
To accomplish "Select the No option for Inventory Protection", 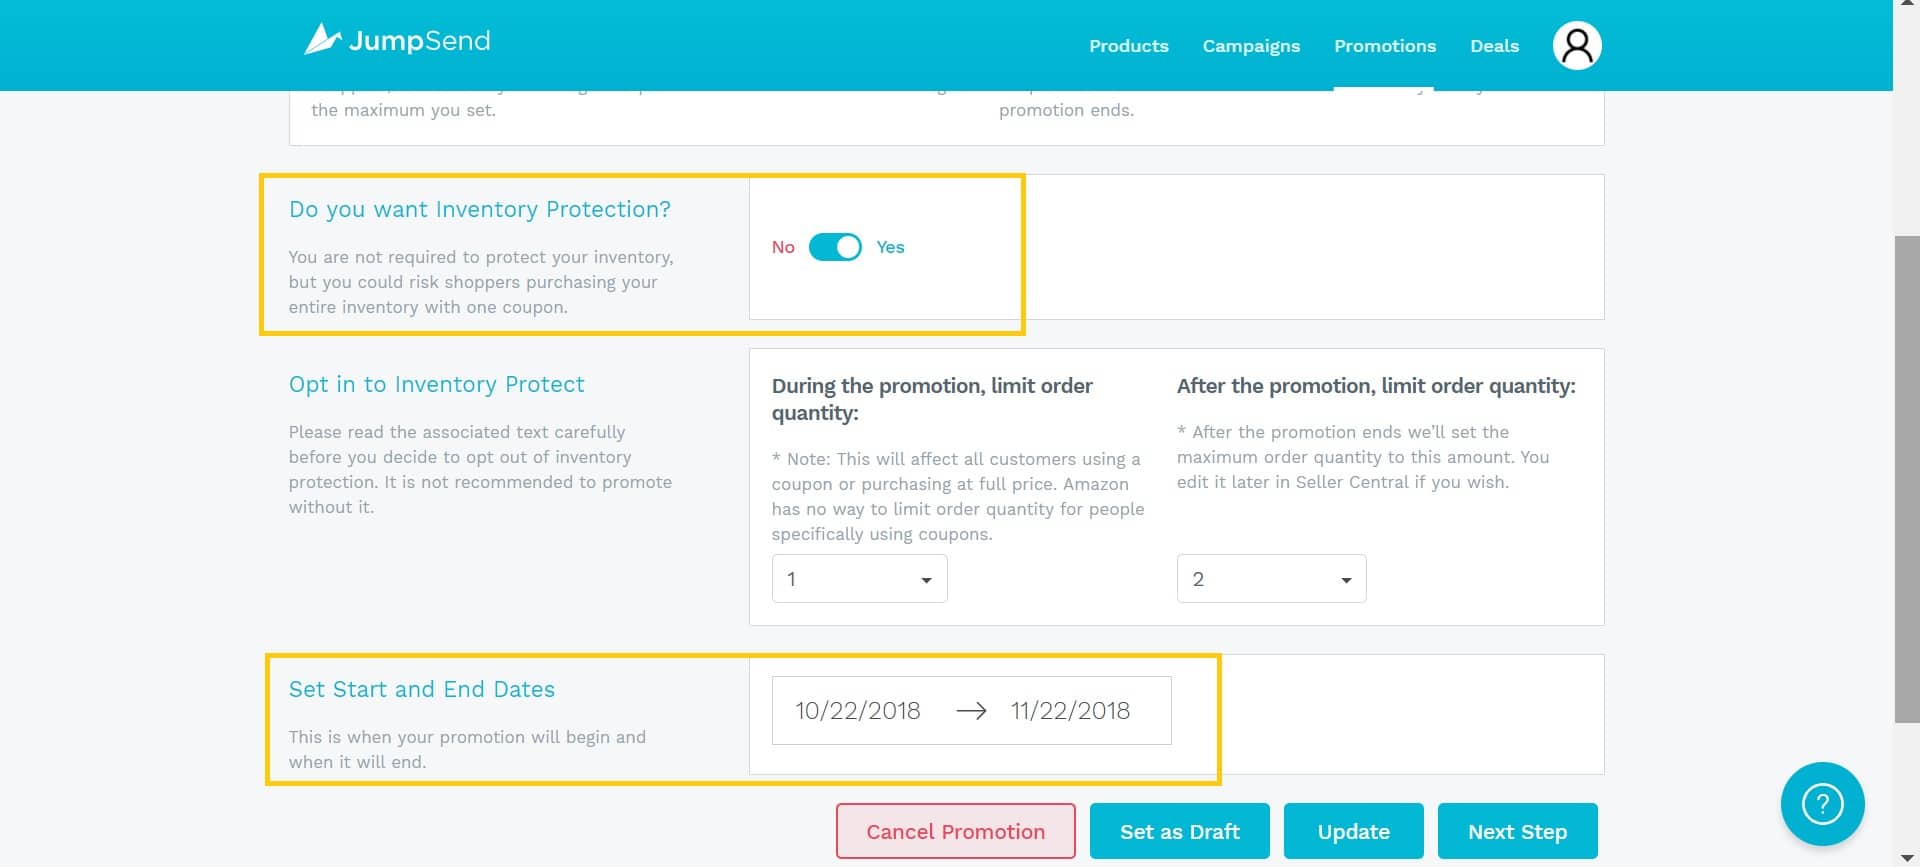I will pos(783,247).
